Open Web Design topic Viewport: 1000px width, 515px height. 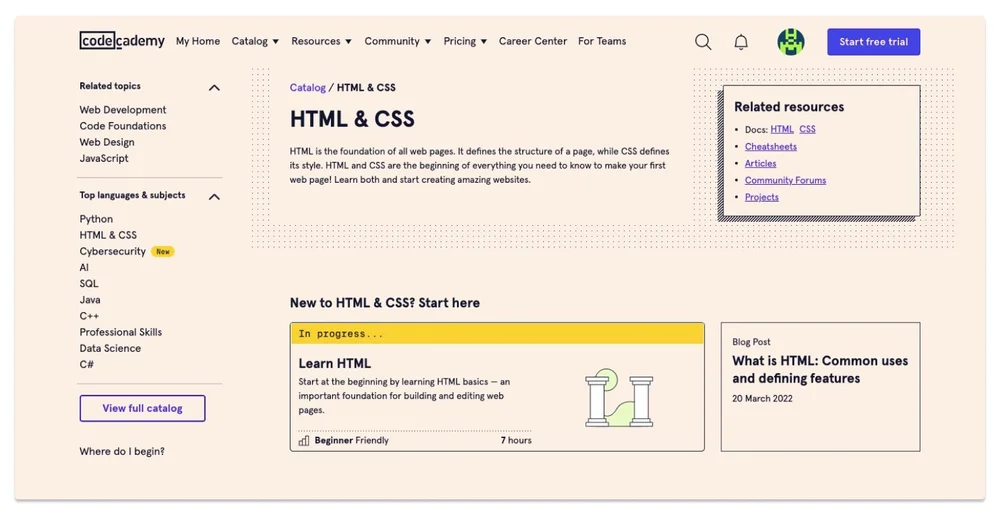pos(107,142)
